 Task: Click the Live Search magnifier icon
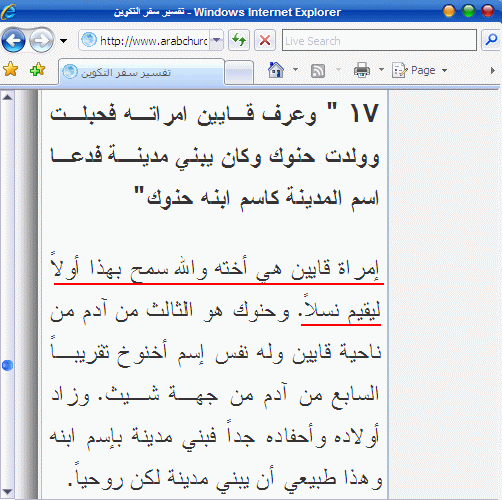(491, 40)
